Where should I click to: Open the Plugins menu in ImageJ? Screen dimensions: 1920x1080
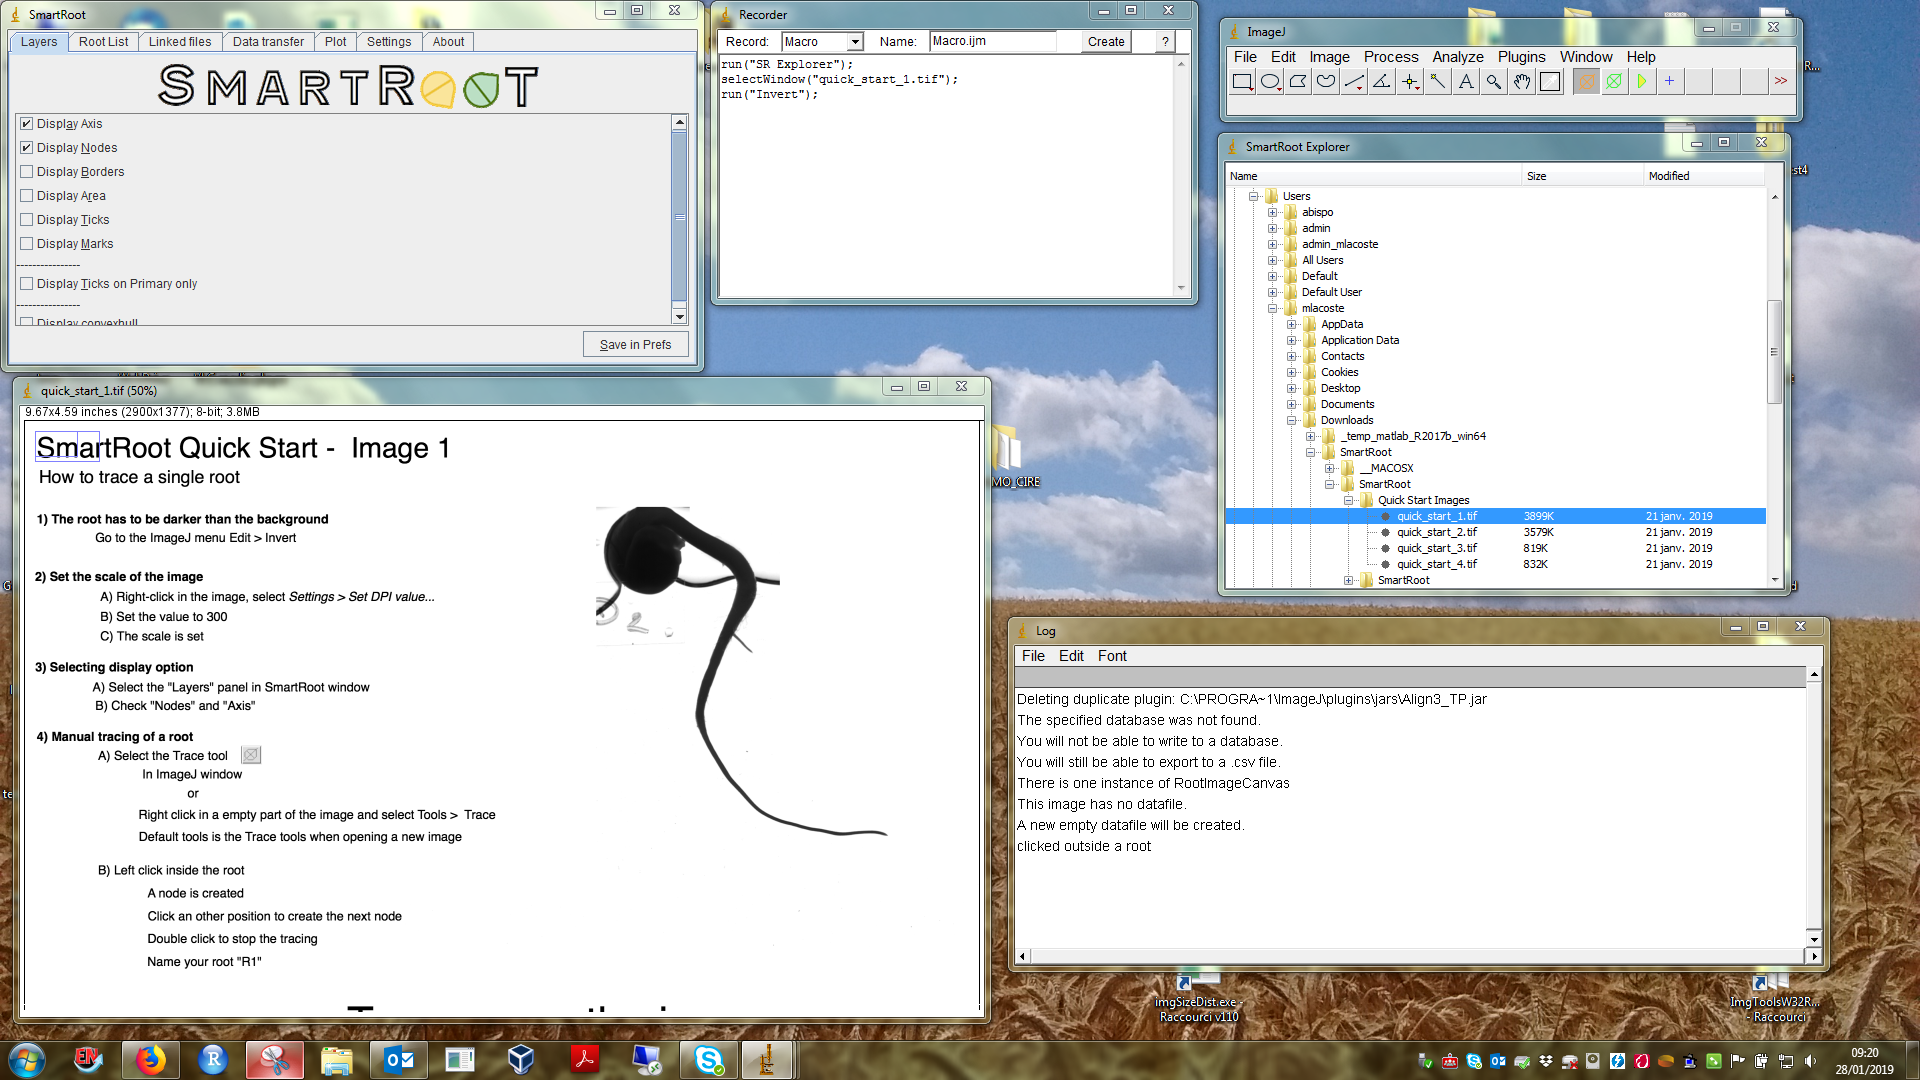(1521, 57)
